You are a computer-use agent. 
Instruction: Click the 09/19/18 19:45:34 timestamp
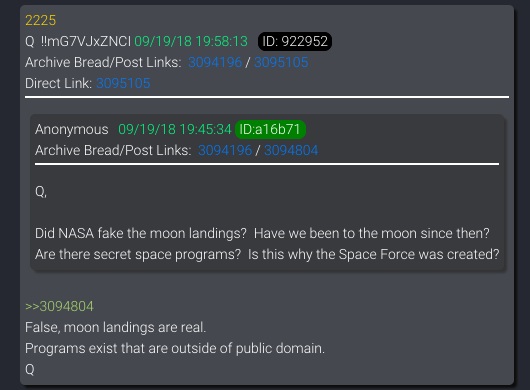point(174,129)
